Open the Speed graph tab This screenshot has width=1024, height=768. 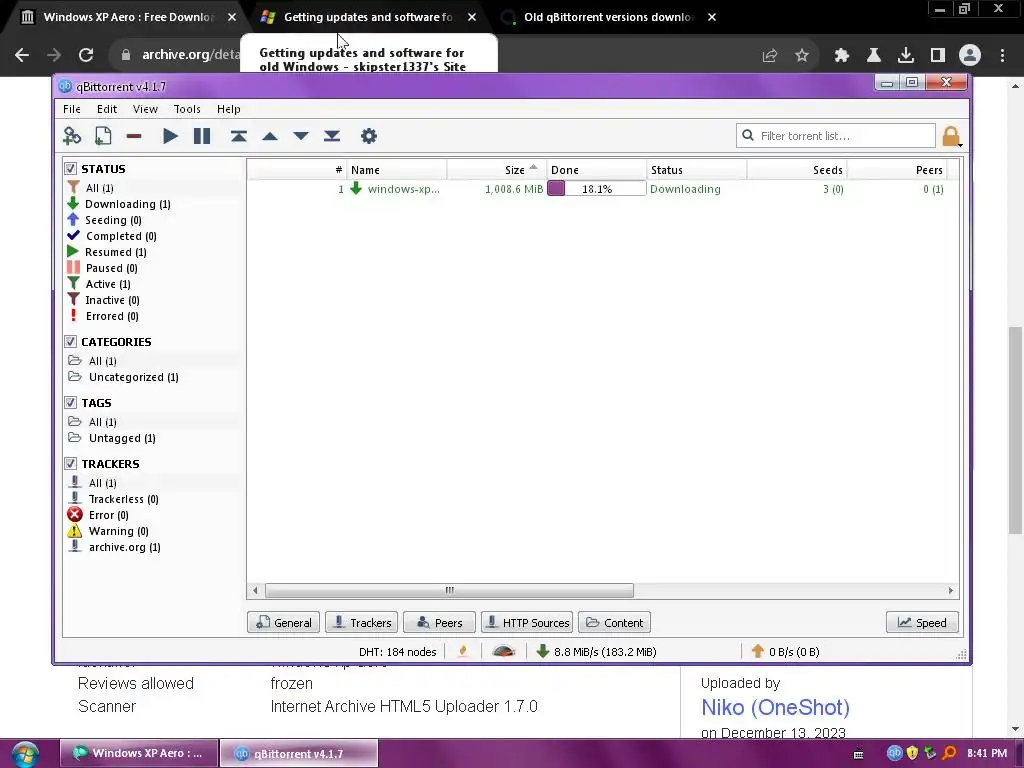(922, 622)
